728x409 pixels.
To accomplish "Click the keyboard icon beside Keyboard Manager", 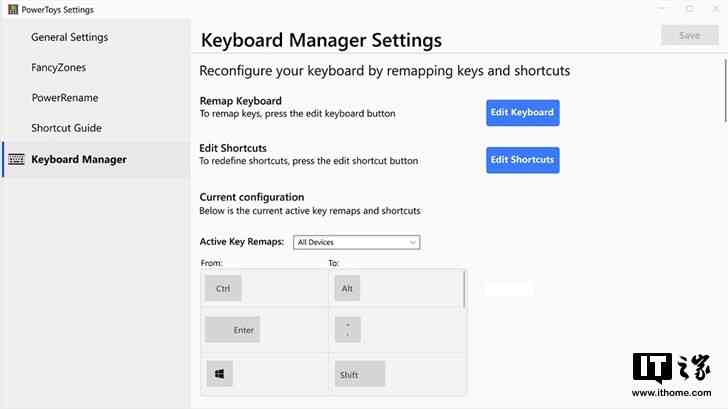I will [16, 160].
